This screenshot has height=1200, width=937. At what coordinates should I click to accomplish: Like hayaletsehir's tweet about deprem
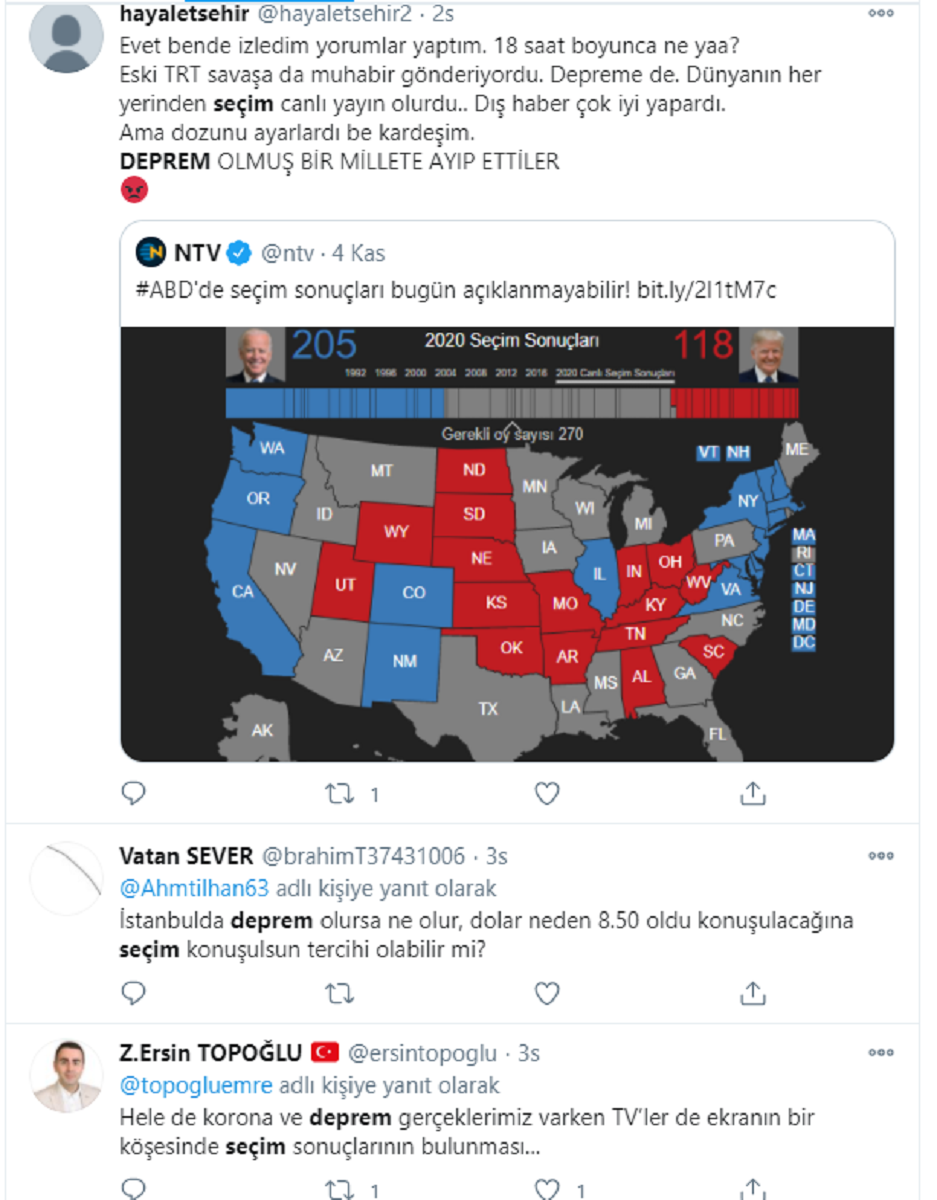546,794
